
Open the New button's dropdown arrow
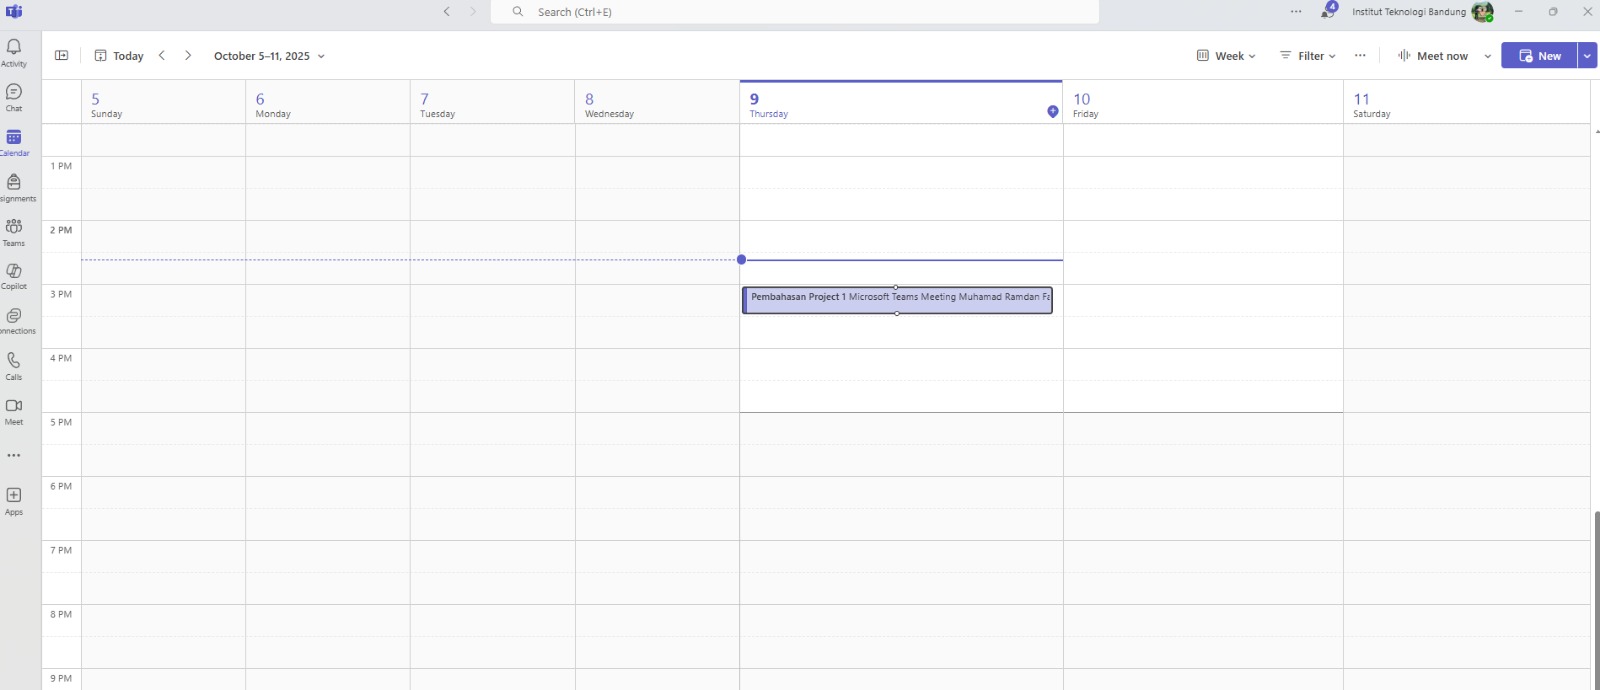point(1587,56)
